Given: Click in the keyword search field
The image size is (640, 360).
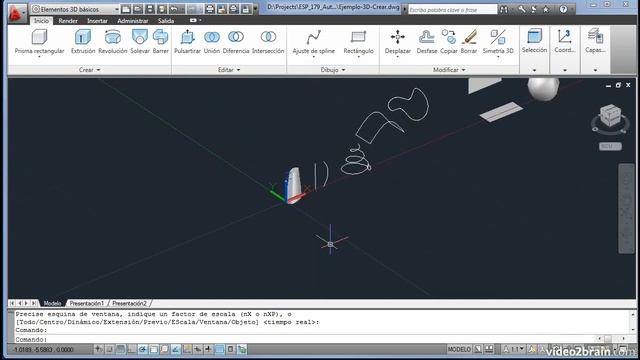Looking at the screenshot, I should [x=452, y=9].
